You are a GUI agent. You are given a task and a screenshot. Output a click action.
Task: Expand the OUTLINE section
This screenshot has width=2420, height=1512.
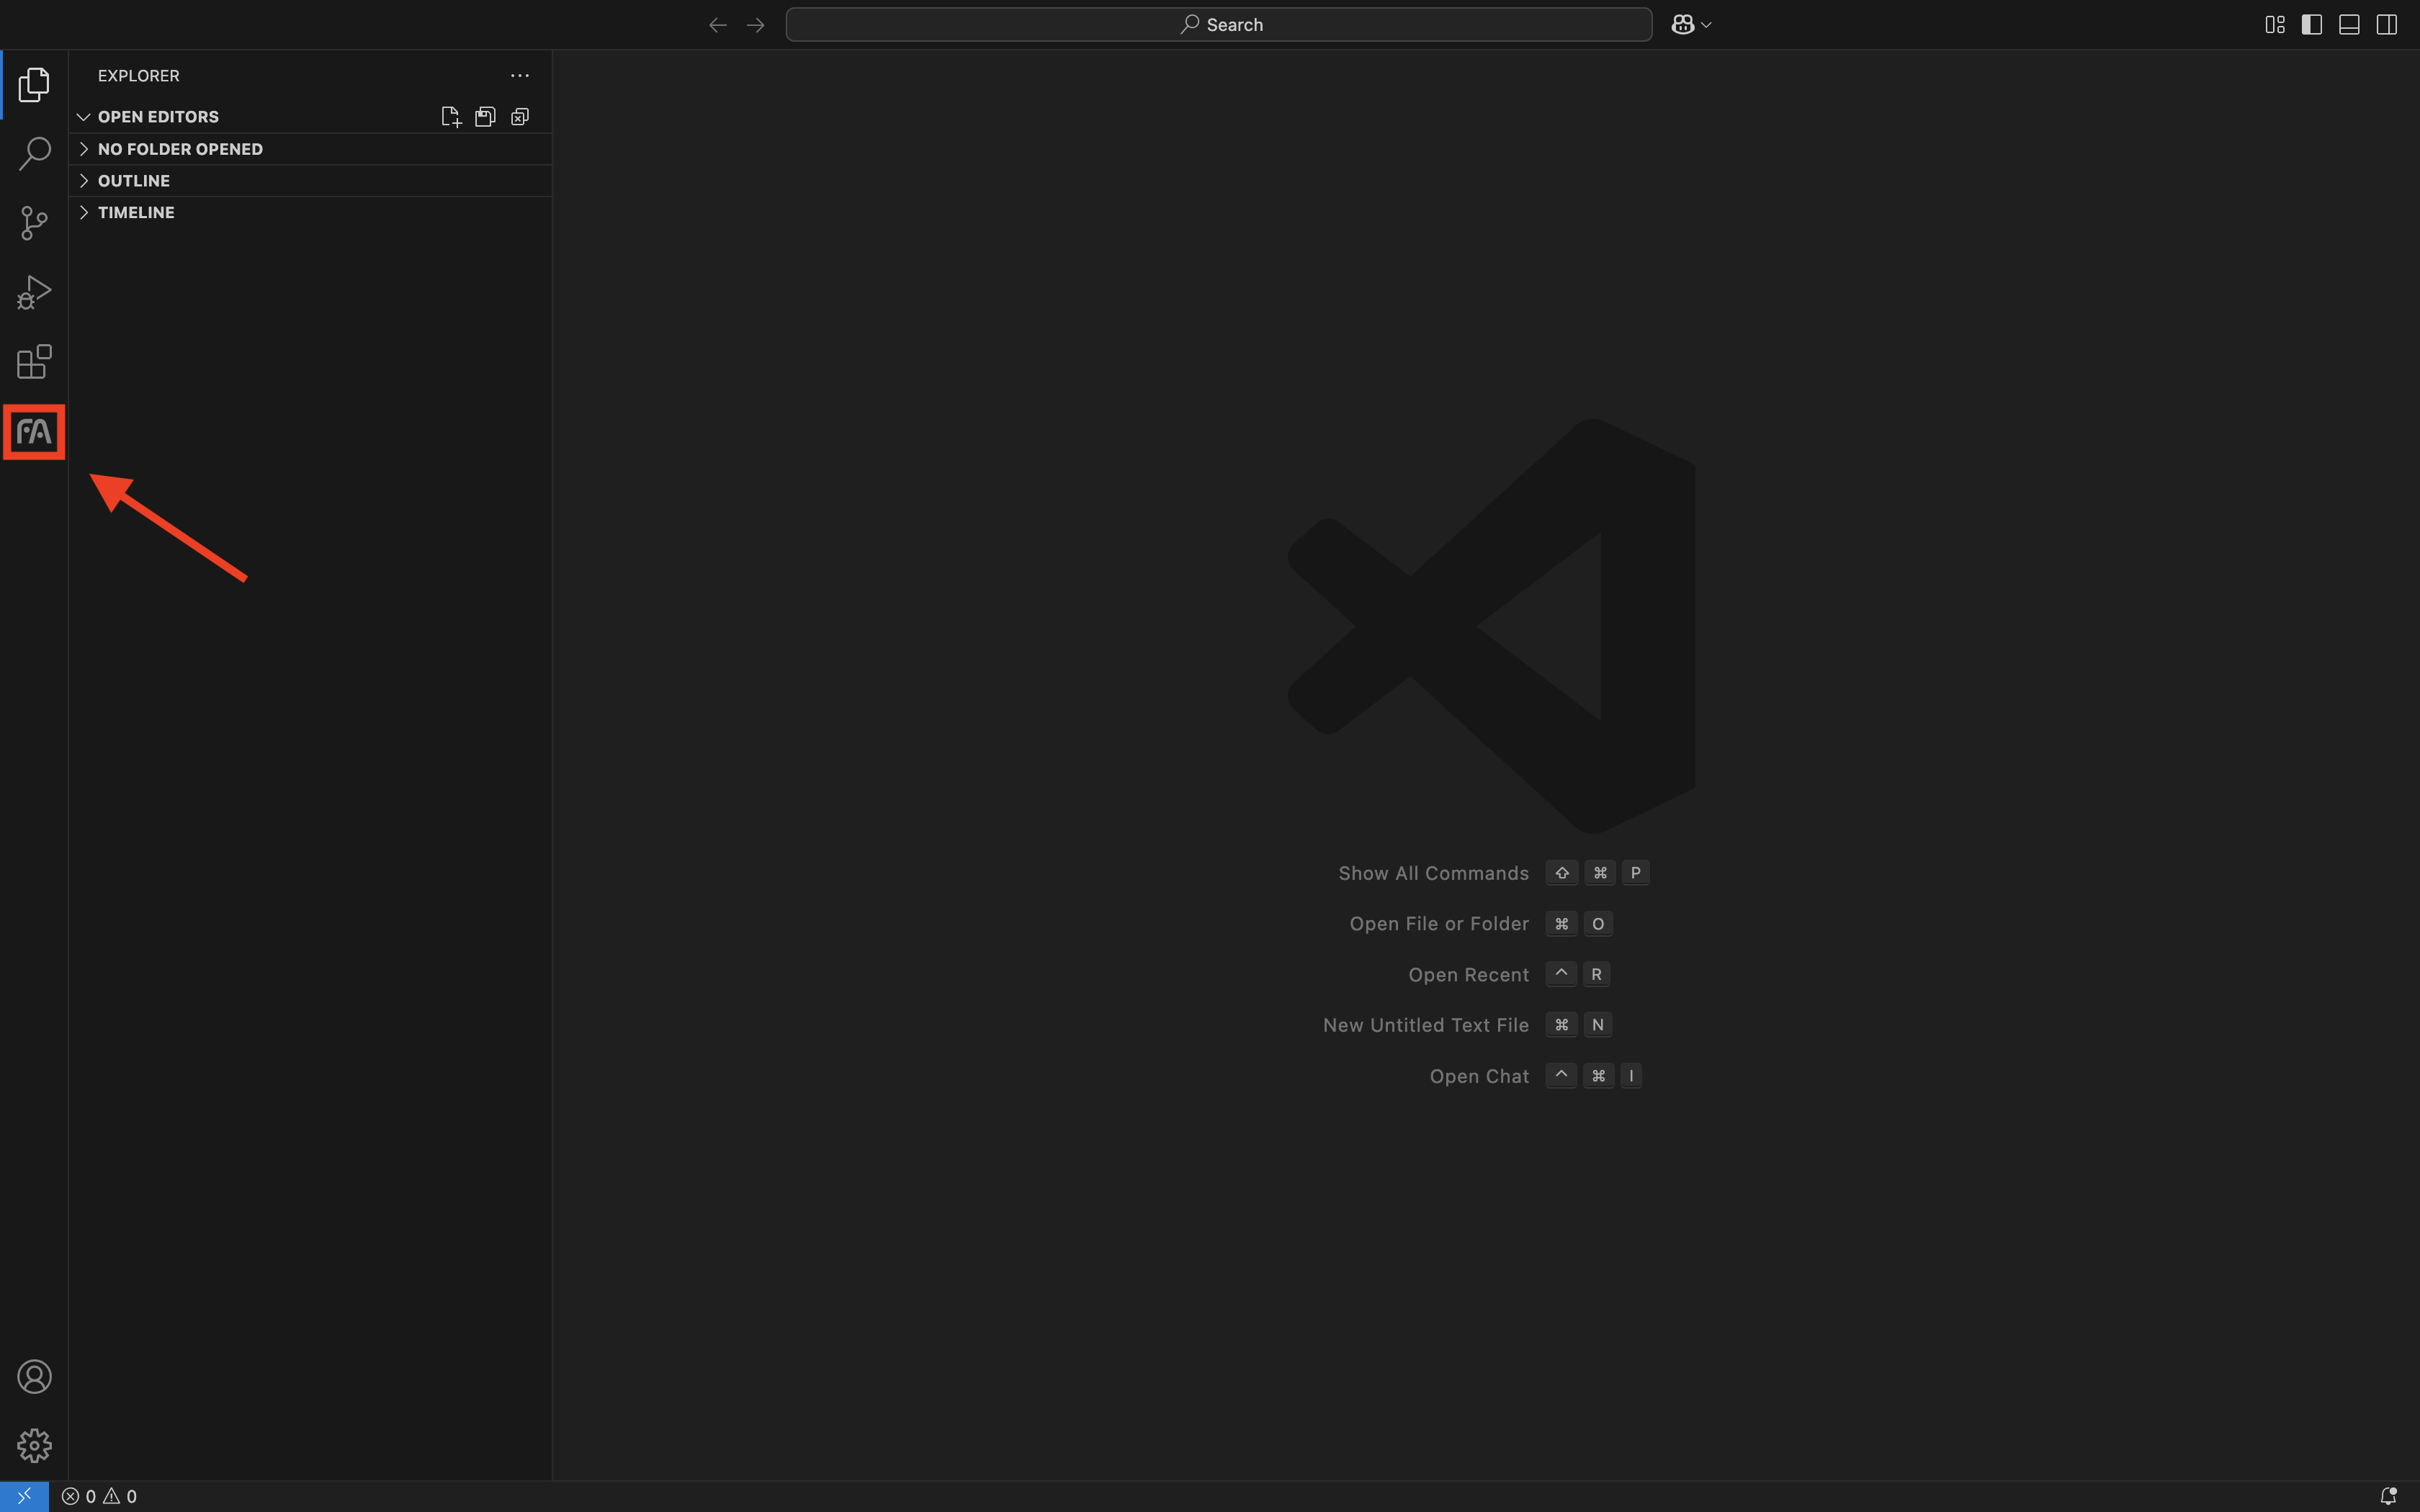click(310, 181)
